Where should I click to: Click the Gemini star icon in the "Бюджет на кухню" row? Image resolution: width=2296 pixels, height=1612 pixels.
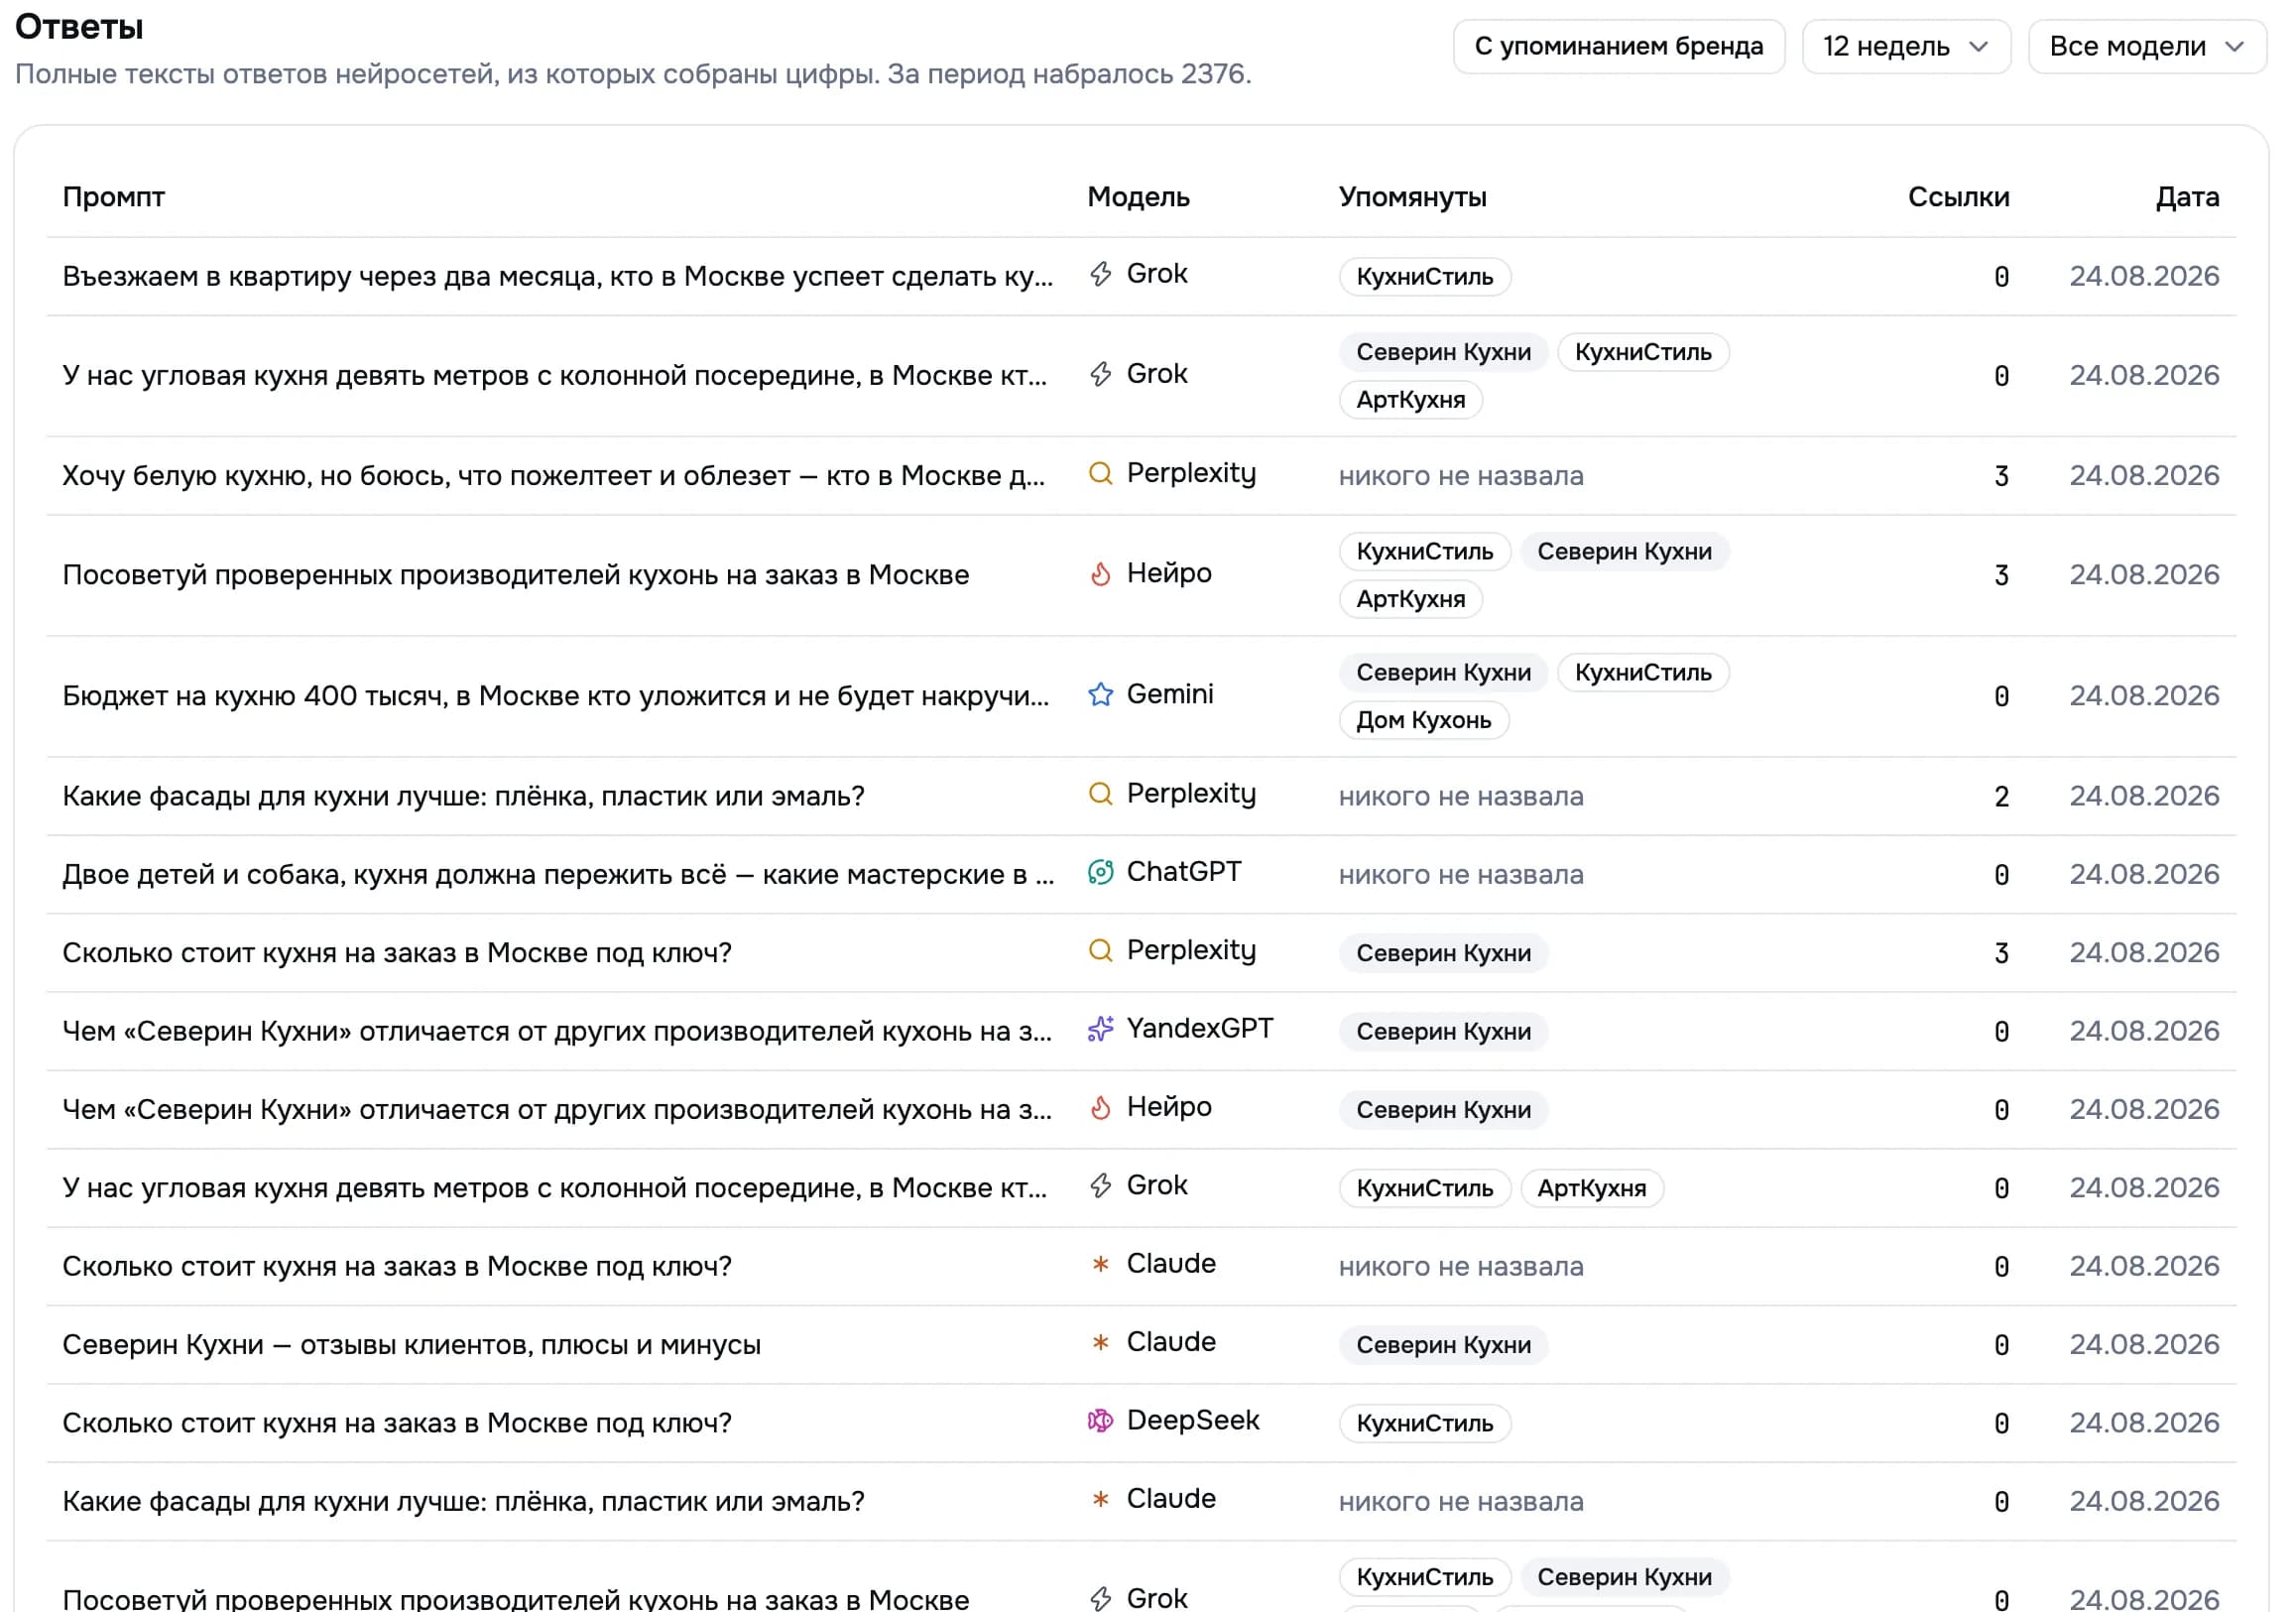(1100, 694)
